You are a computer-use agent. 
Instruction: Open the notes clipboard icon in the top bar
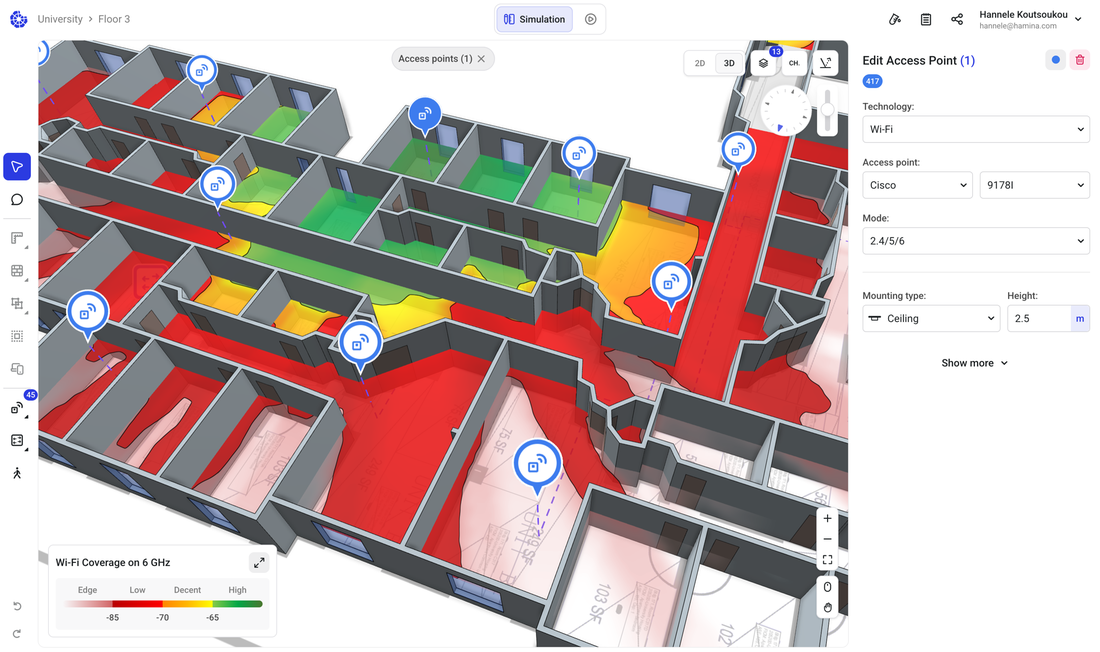click(925, 19)
